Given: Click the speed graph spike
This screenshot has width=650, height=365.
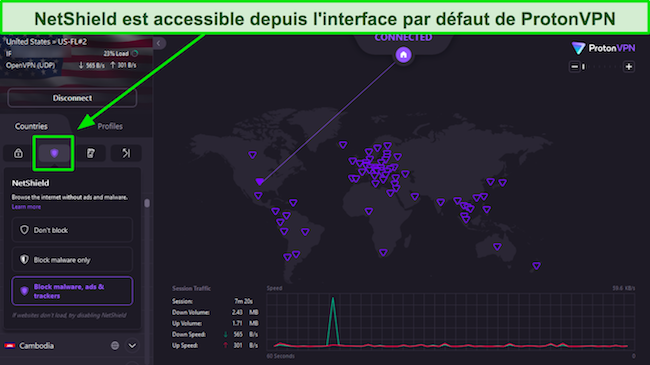Looking at the screenshot, I should 332,321.
